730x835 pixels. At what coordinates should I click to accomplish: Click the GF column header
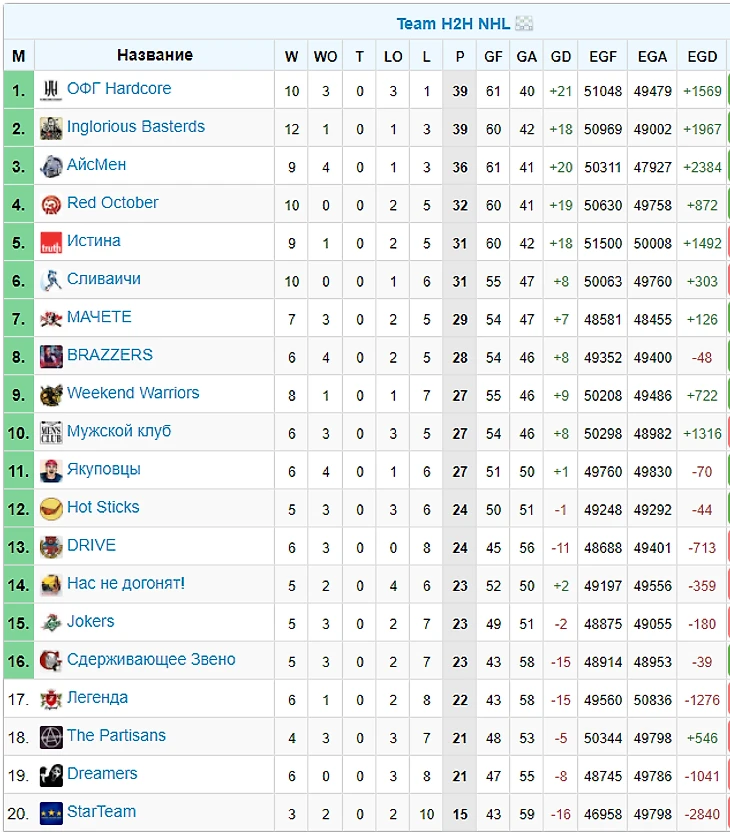point(493,56)
